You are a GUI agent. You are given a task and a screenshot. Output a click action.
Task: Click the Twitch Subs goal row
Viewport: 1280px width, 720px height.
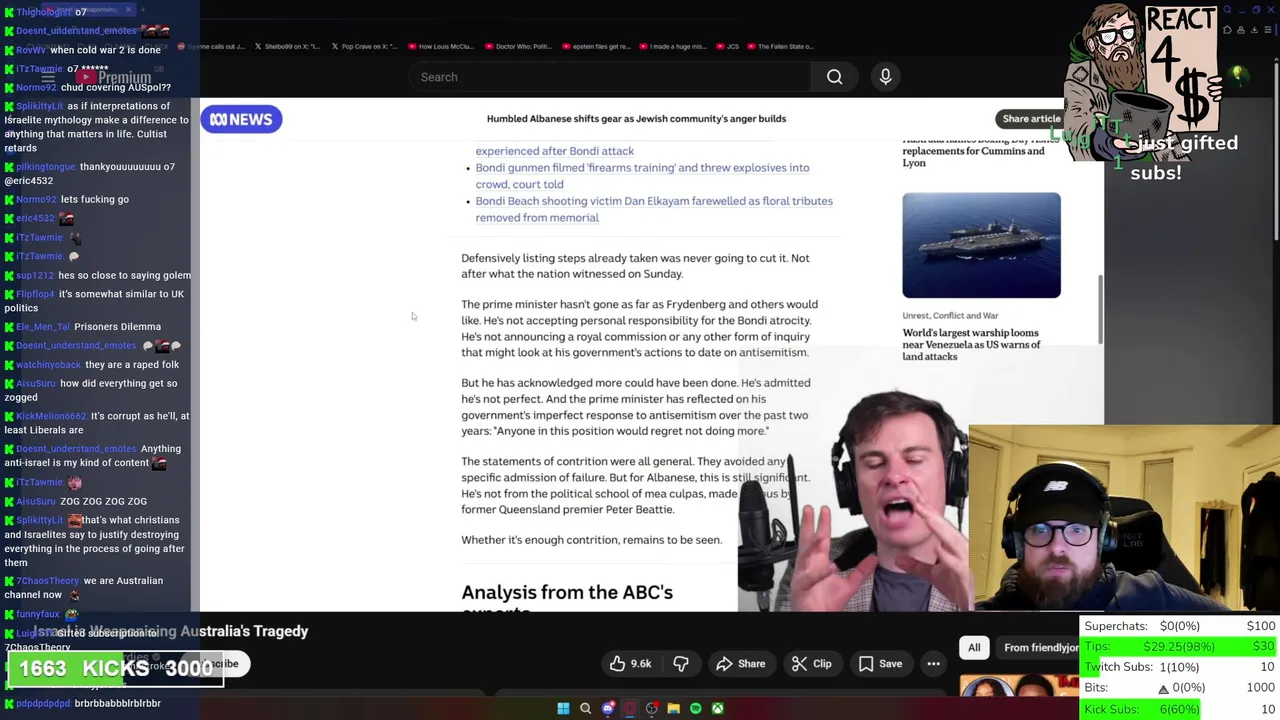coord(1179,667)
